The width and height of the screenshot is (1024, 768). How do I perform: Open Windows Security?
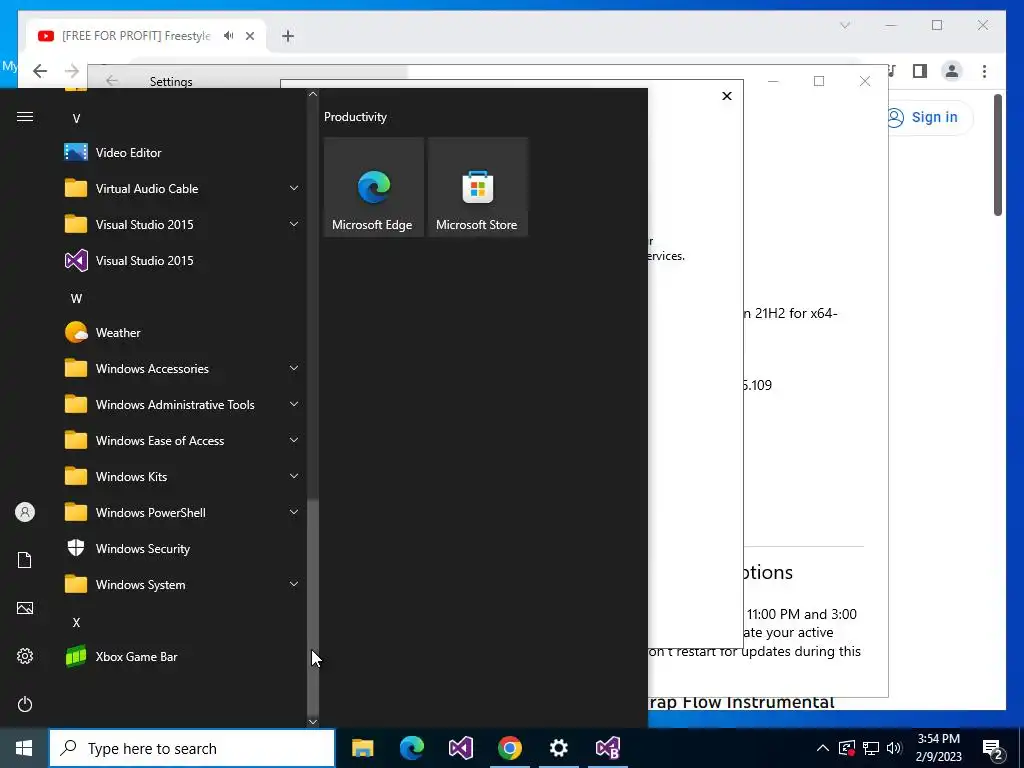[183, 549]
